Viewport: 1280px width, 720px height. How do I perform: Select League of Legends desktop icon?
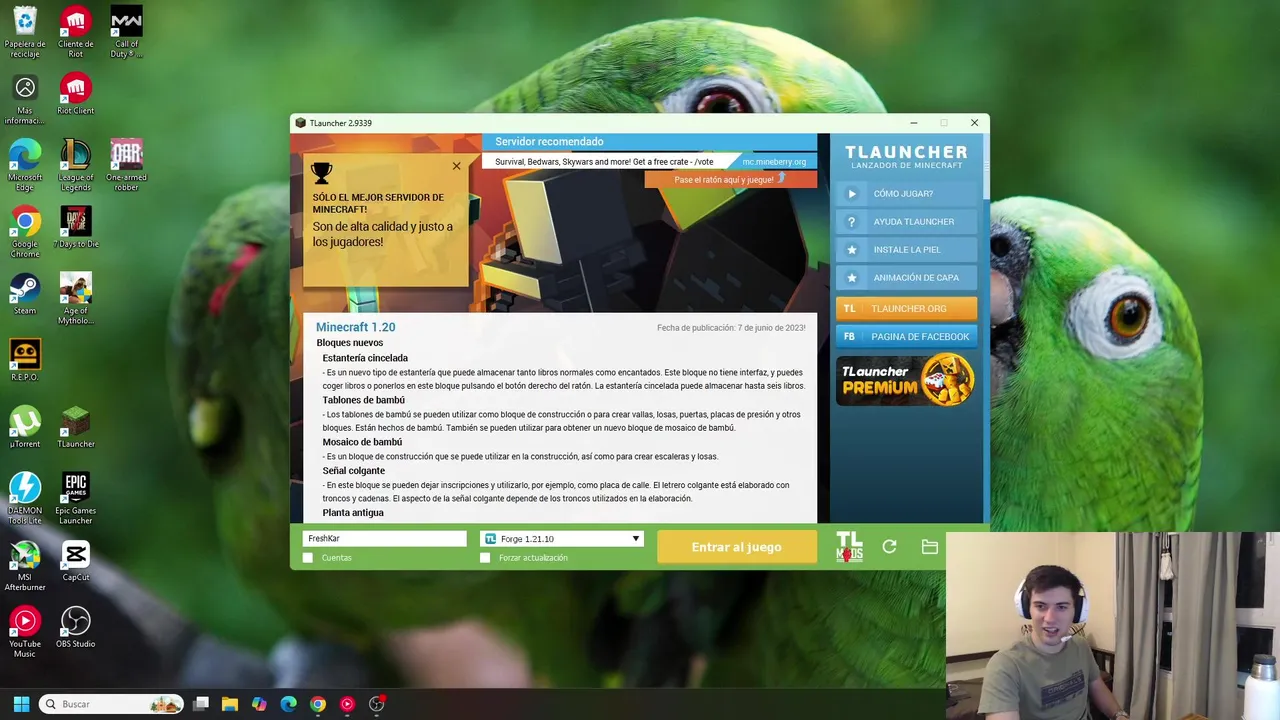click(x=76, y=165)
